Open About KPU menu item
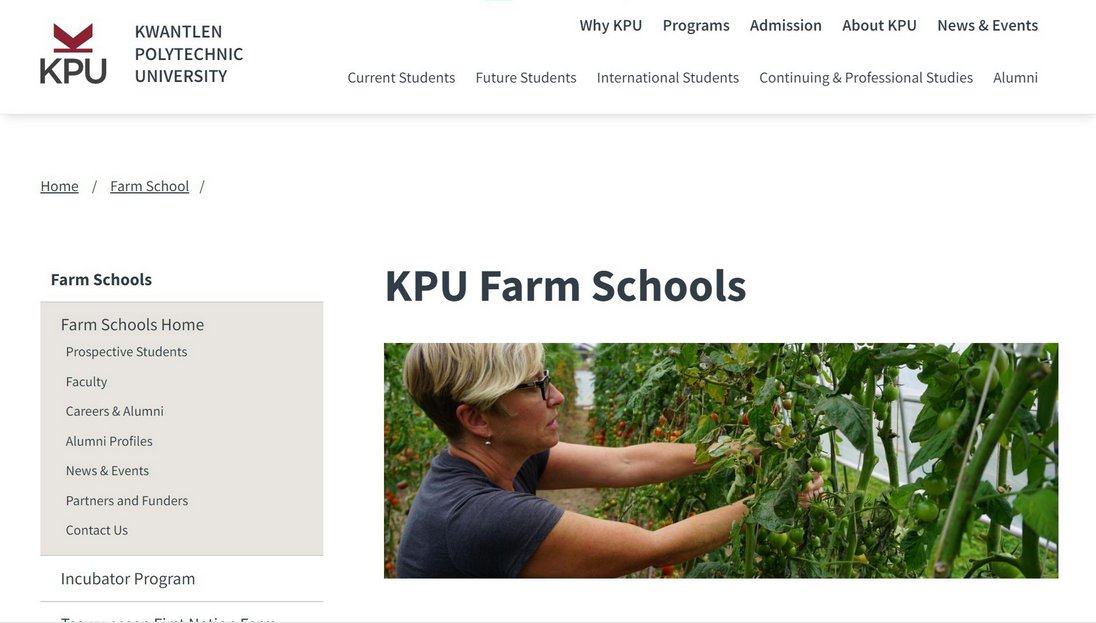Viewport: 1096px width, 623px height. click(879, 25)
